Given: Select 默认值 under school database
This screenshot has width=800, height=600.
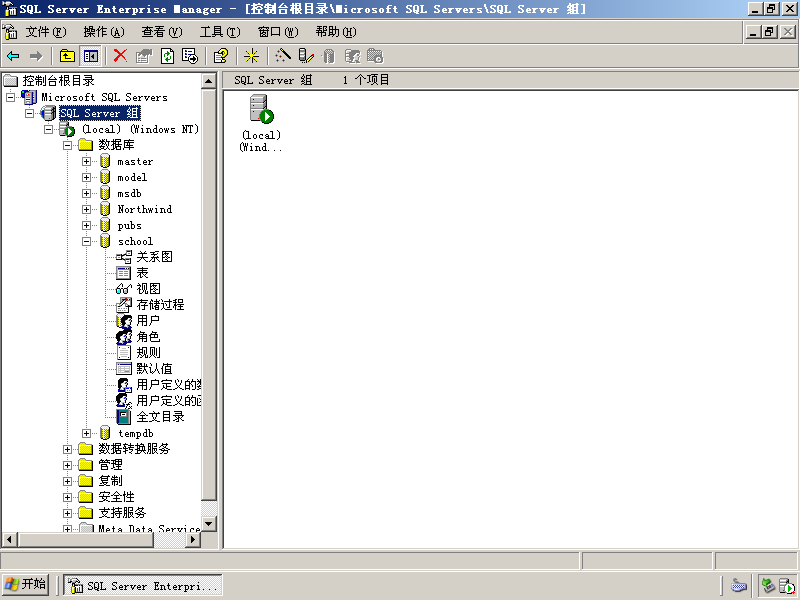Looking at the screenshot, I should tap(154, 368).
